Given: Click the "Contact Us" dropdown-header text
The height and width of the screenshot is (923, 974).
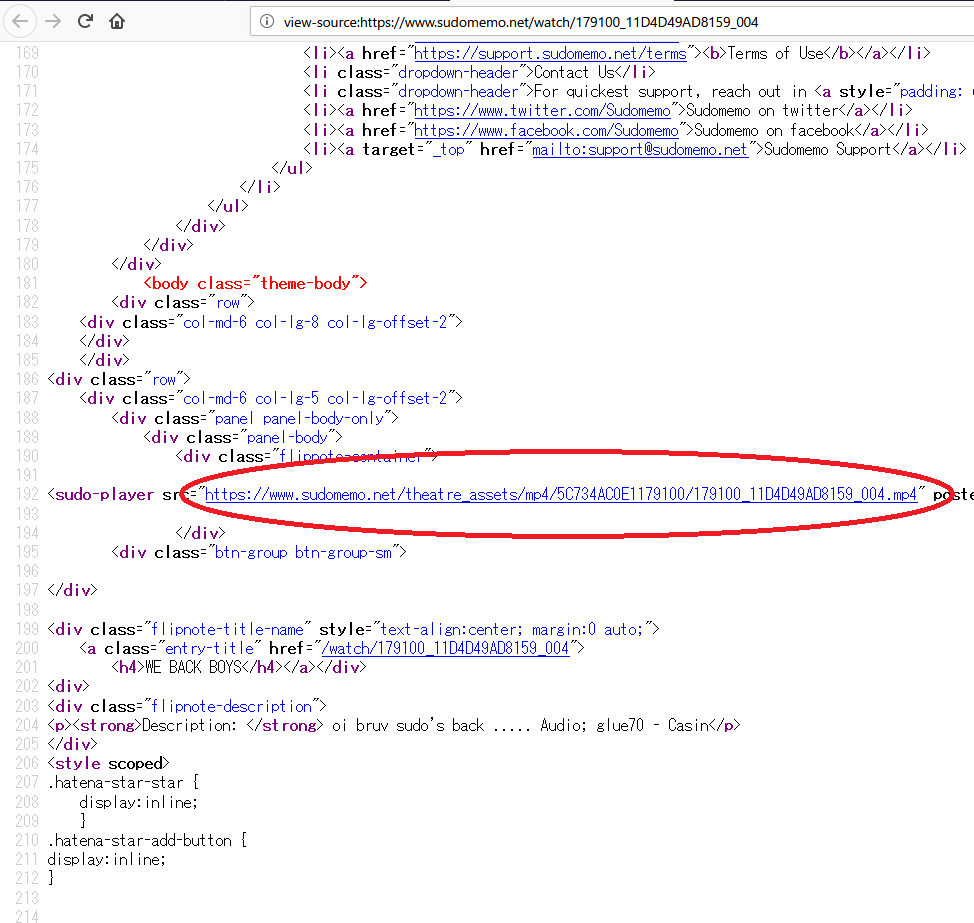Looking at the screenshot, I should pyautogui.click(x=574, y=73).
